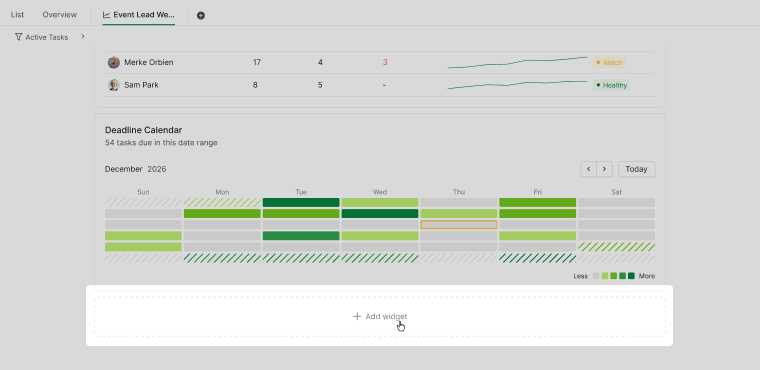Click the value 17 in Merke Orbien's row
Image resolution: width=760 pixels, height=370 pixels.
click(x=256, y=63)
